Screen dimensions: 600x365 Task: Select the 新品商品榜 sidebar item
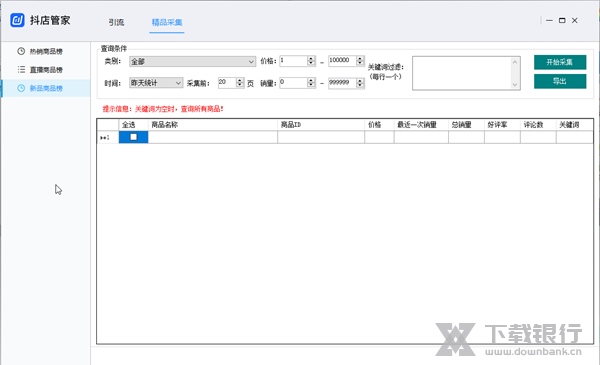46,88
